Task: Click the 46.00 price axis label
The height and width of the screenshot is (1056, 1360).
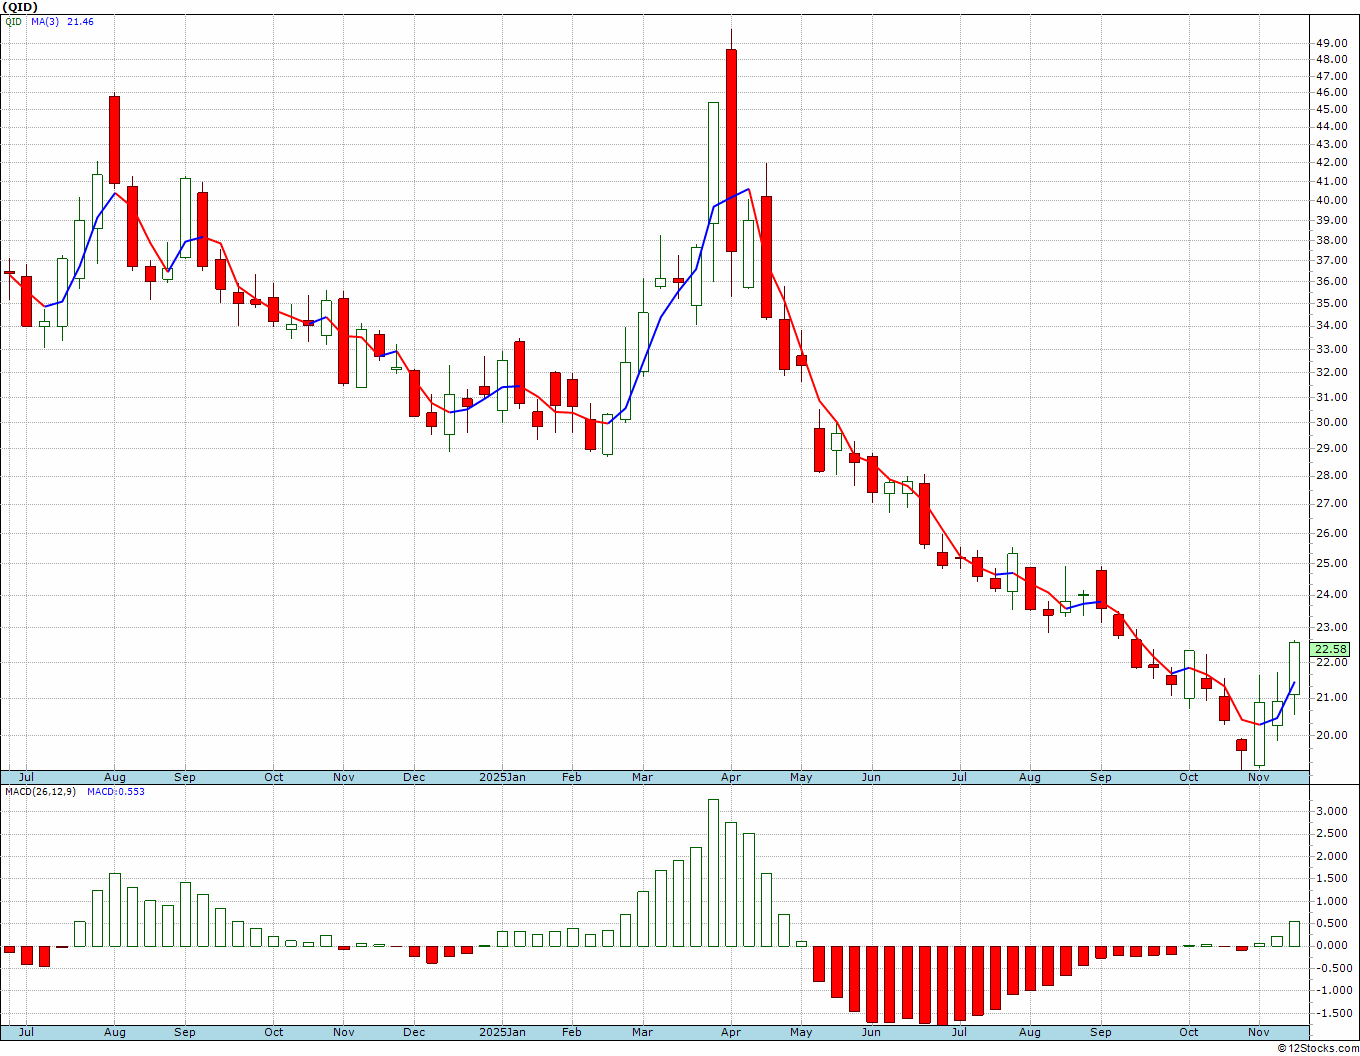Action: [x=1331, y=92]
